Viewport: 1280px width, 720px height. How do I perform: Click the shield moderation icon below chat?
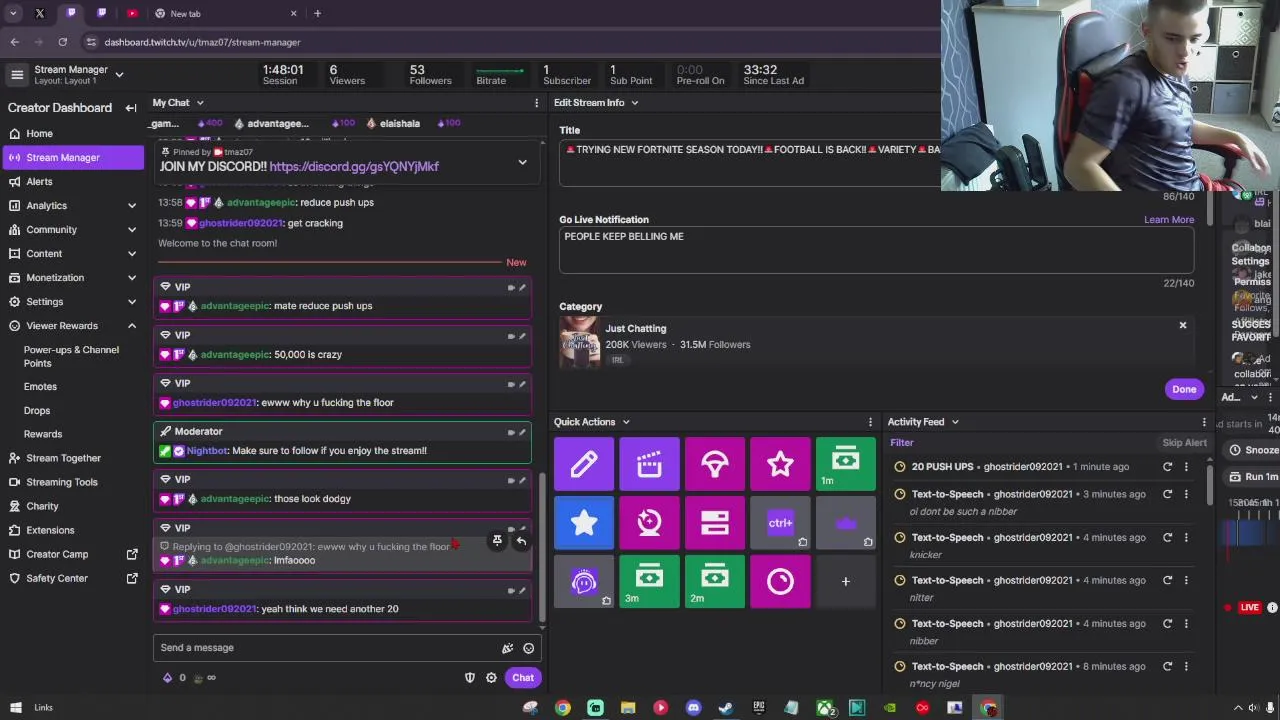[470, 678]
